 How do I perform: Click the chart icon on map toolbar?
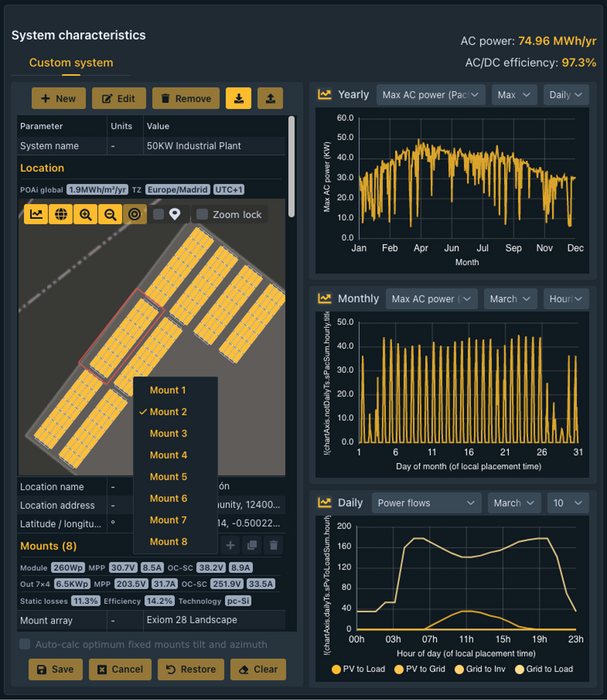coord(36,214)
